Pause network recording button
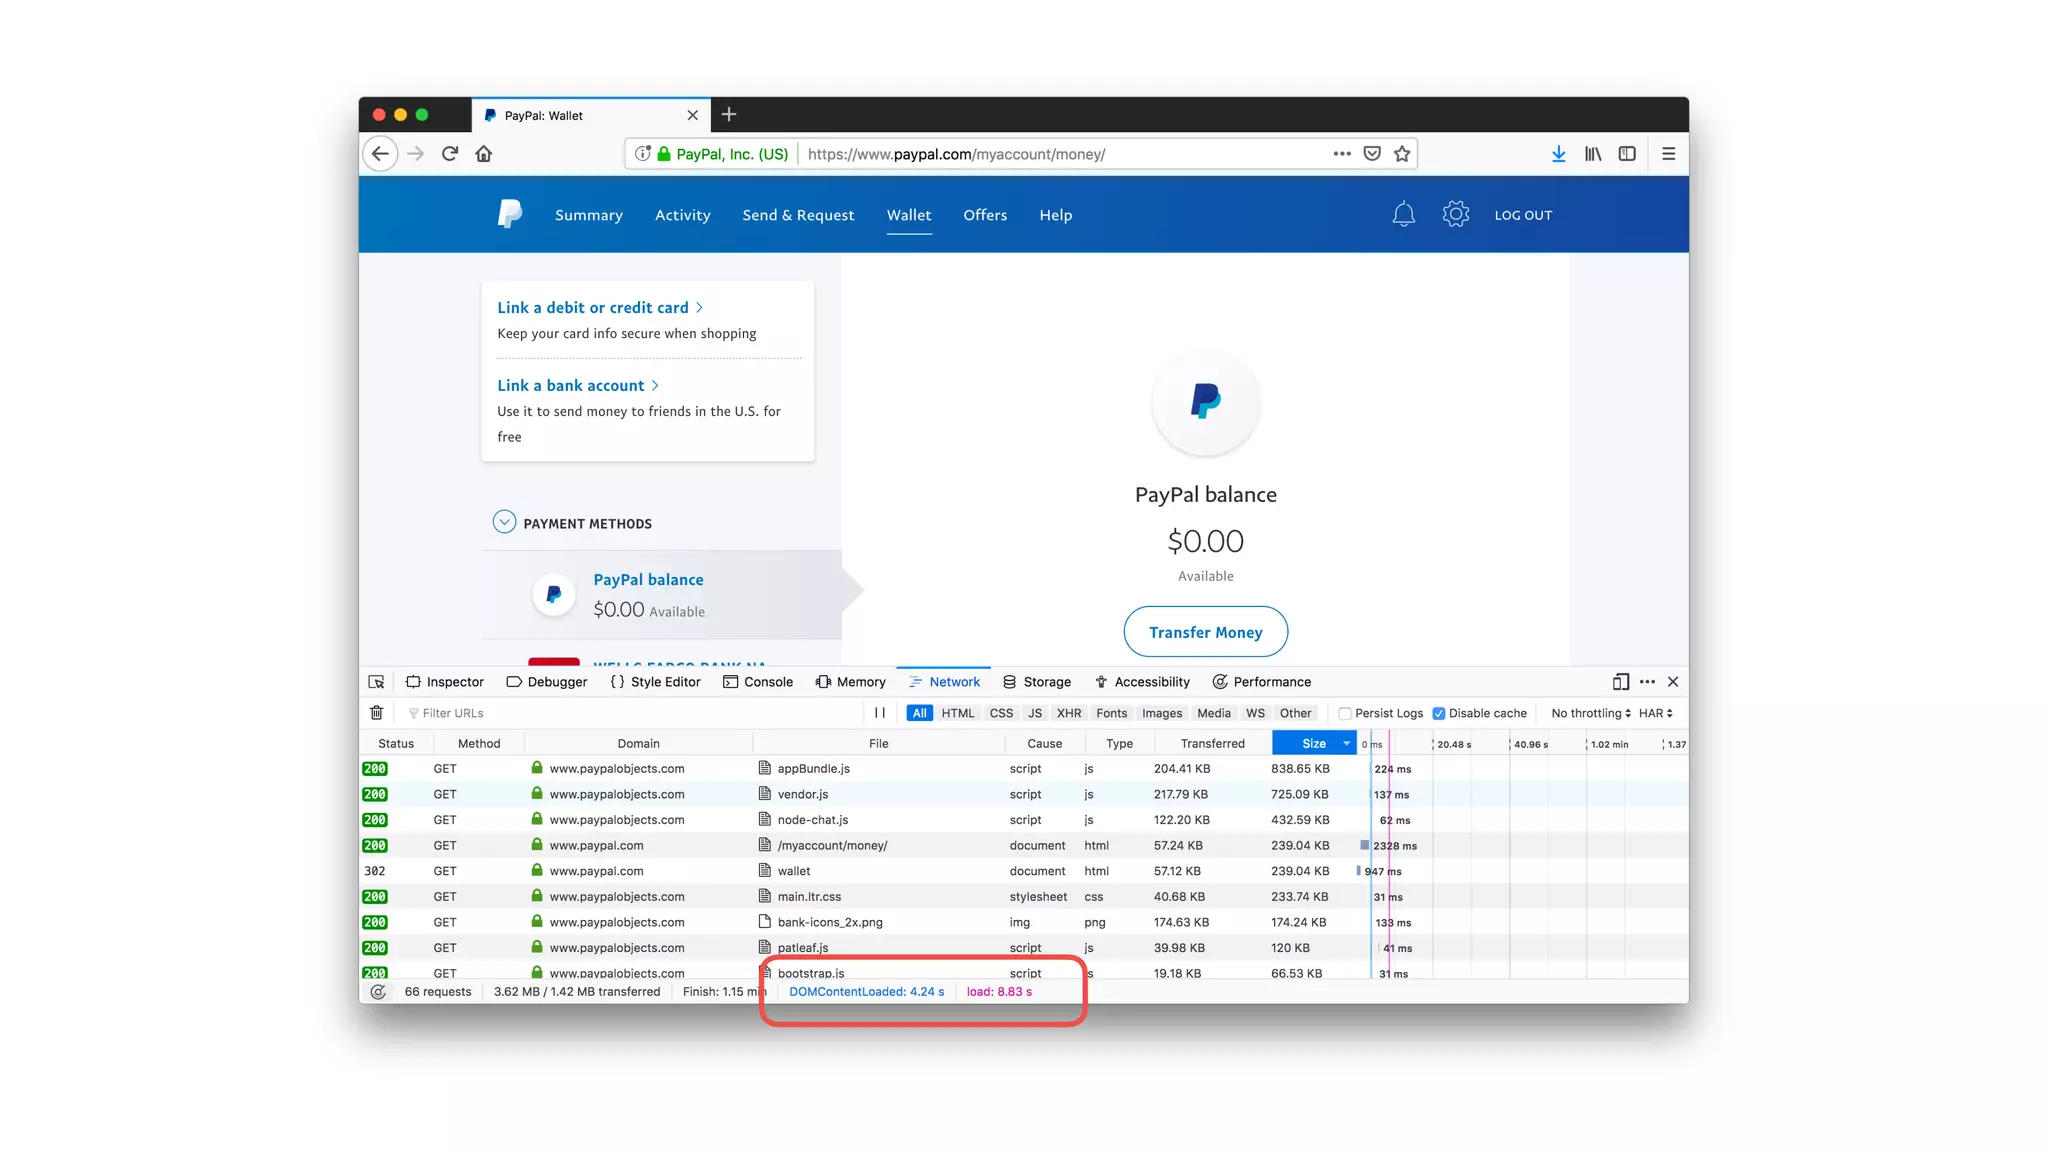This screenshot has height=1152, width=2048. (880, 713)
